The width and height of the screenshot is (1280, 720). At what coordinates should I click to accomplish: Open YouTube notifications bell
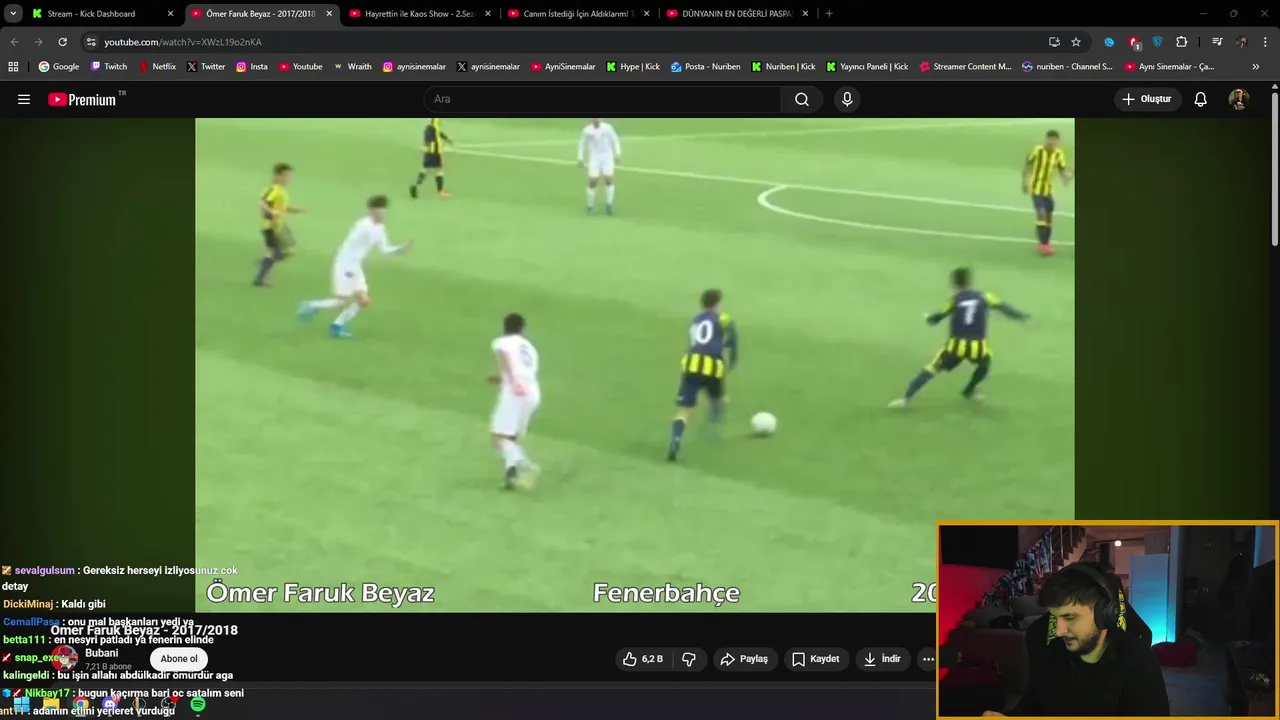pos(1201,99)
